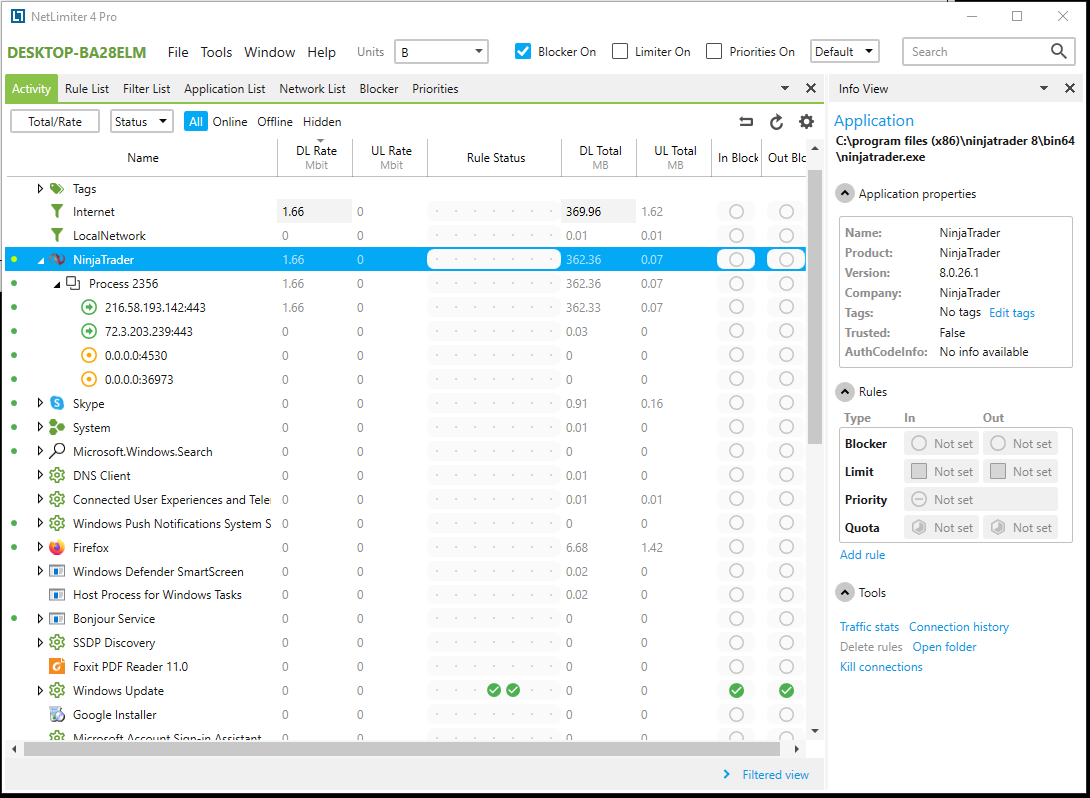Image resolution: width=1090 pixels, height=798 pixels.
Task: Enable the Priorities On checkbox
Action: point(714,51)
